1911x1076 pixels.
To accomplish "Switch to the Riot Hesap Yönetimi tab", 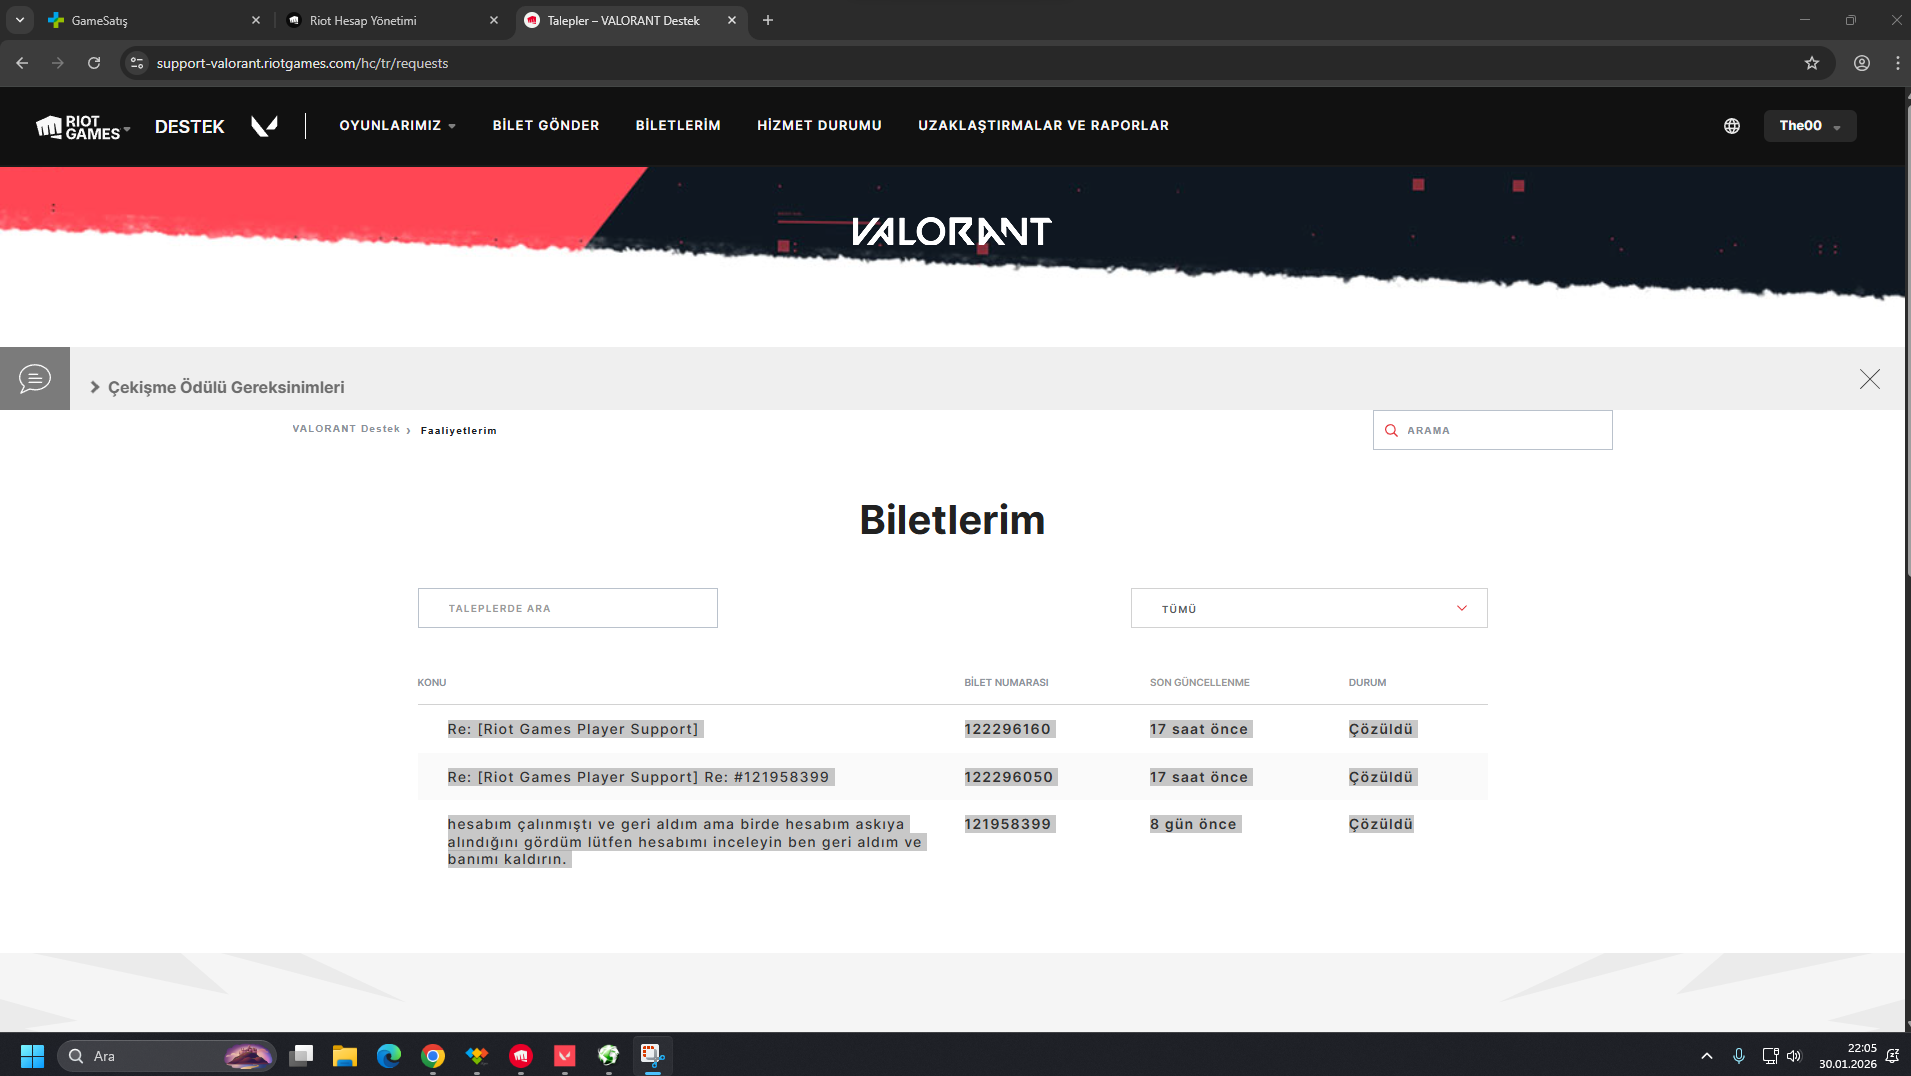I will coord(390,20).
